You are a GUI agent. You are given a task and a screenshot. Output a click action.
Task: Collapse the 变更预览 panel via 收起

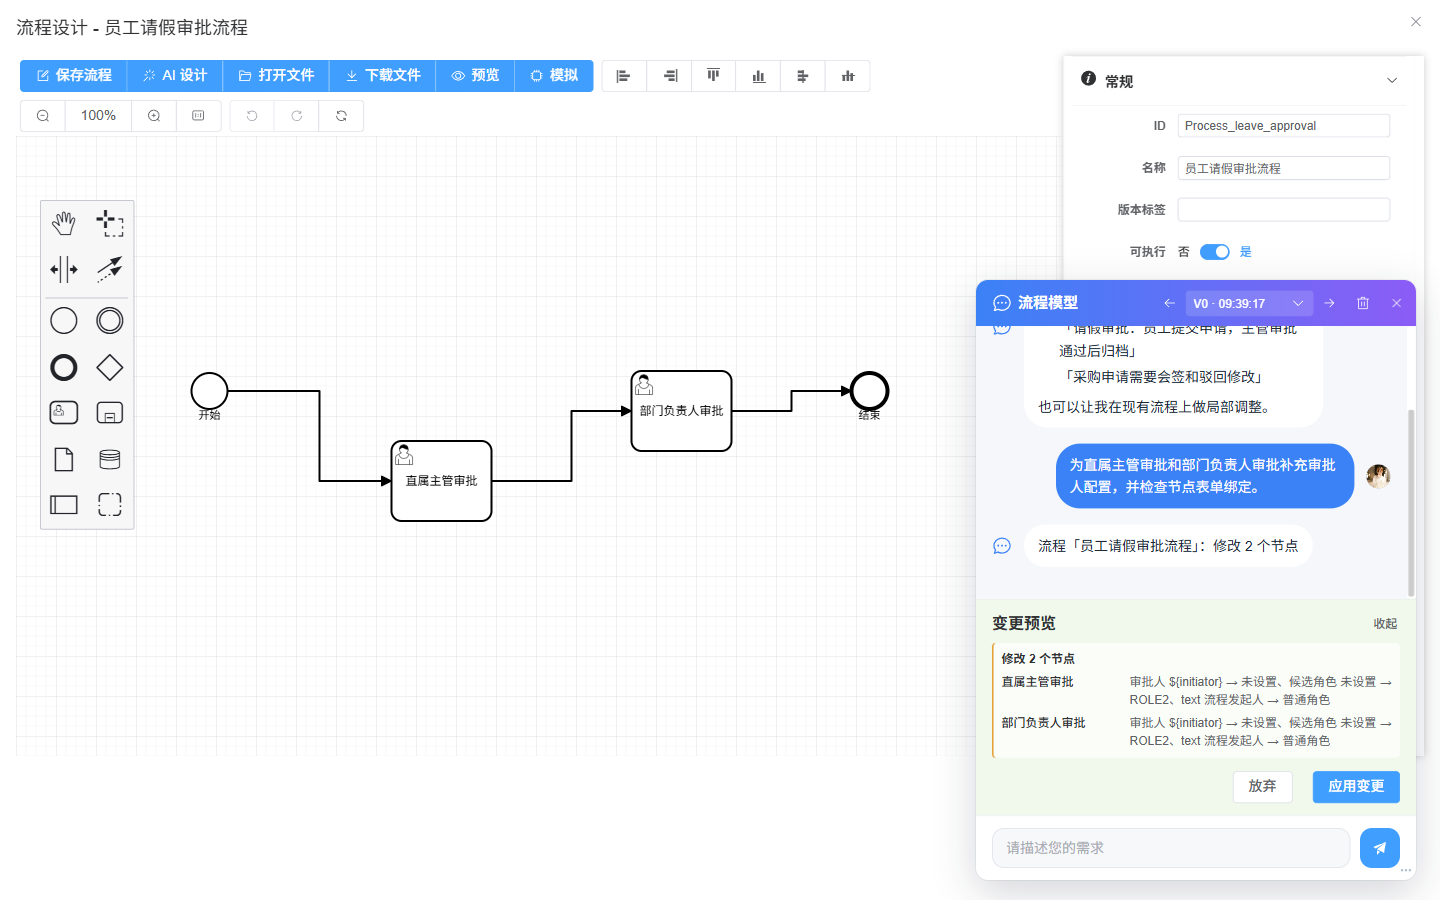point(1385,624)
